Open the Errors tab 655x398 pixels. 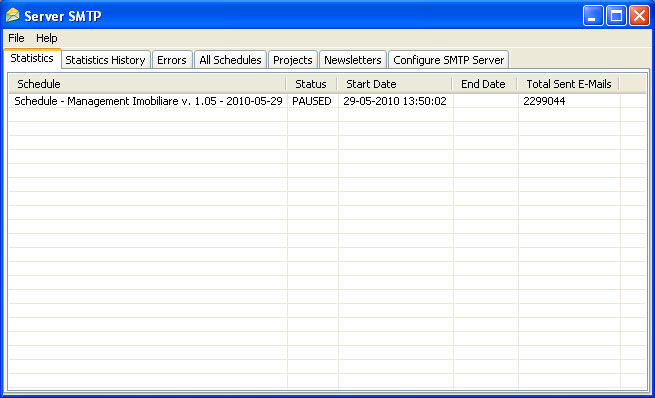(172, 60)
